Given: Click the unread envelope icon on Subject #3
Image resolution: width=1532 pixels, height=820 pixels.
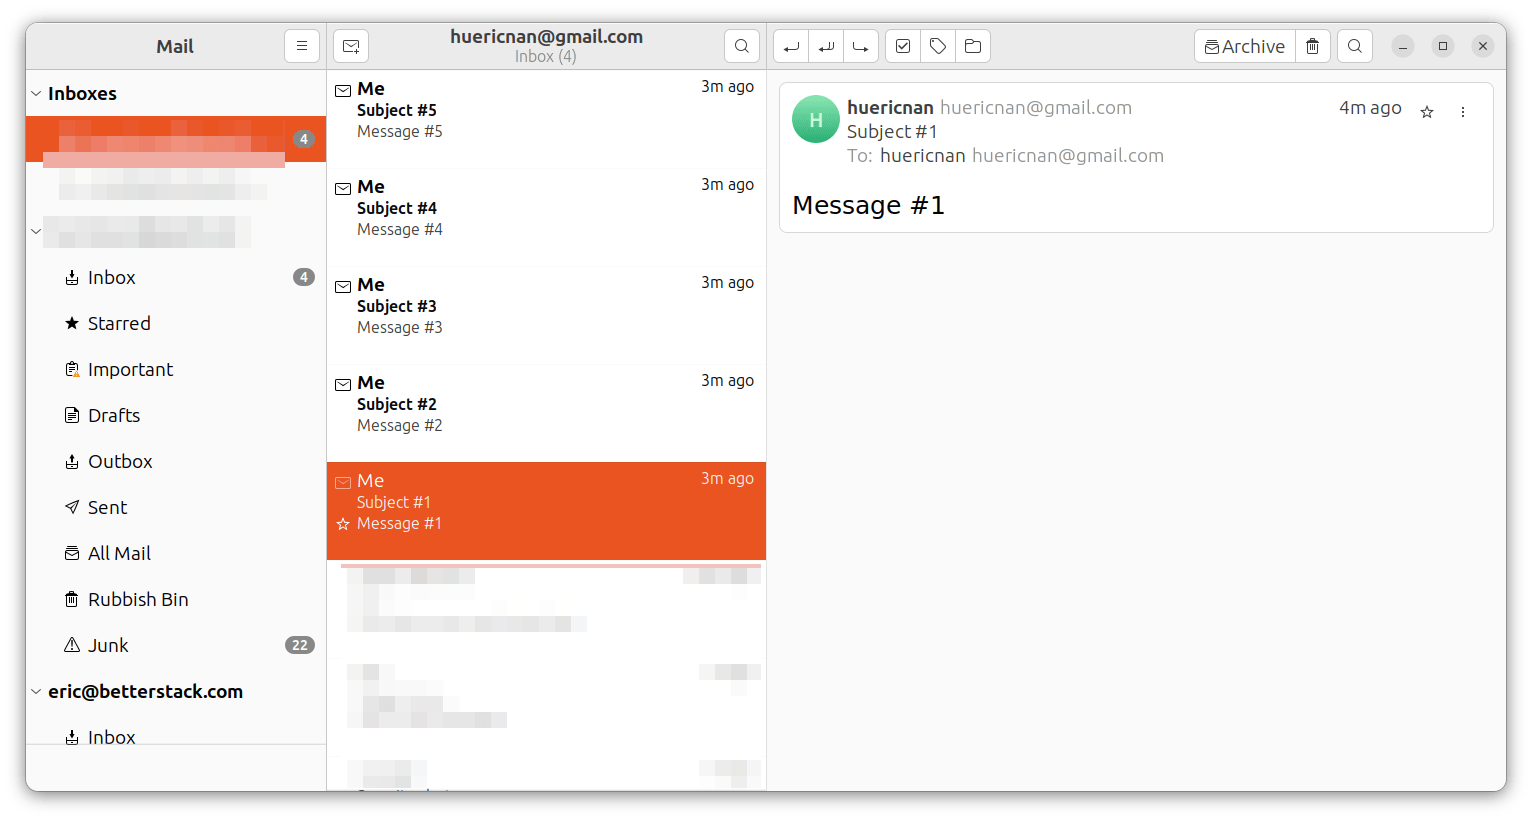Looking at the screenshot, I should click(343, 286).
